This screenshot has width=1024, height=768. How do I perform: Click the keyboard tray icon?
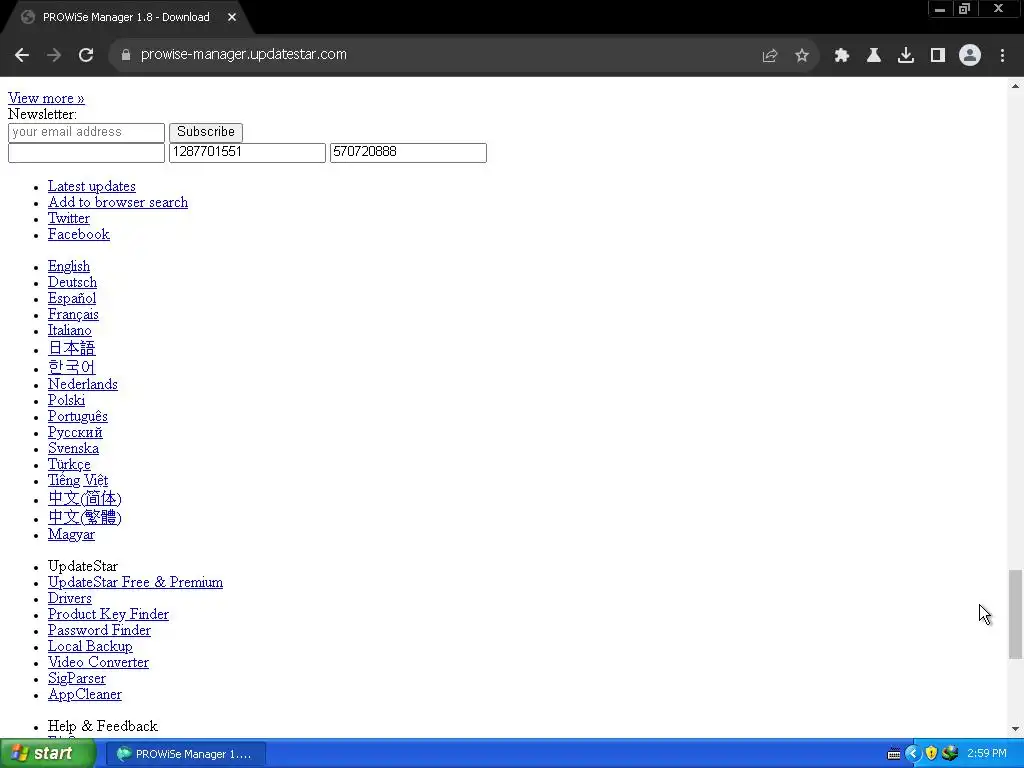click(894, 754)
